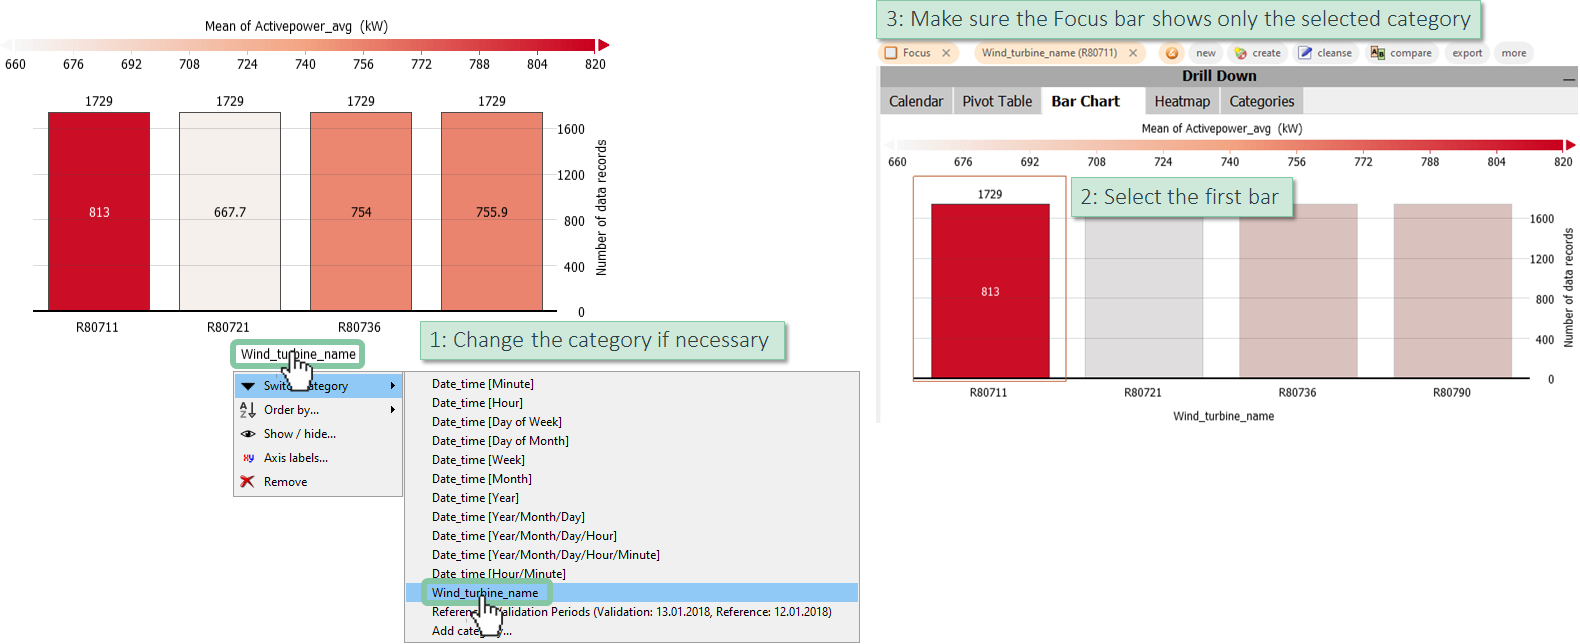Select the R80721 bar in left chart
1580x644 pixels.
(x=230, y=212)
